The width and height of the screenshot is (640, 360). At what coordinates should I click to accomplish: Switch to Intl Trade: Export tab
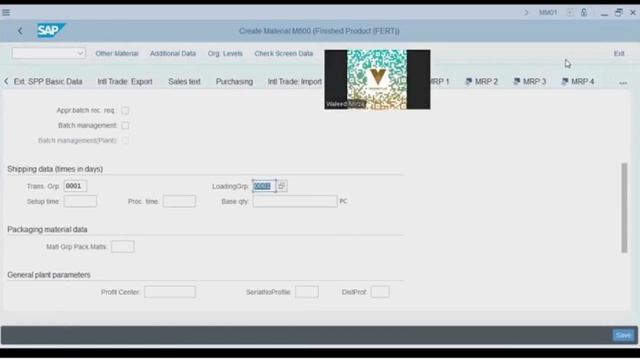[x=125, y=82]
